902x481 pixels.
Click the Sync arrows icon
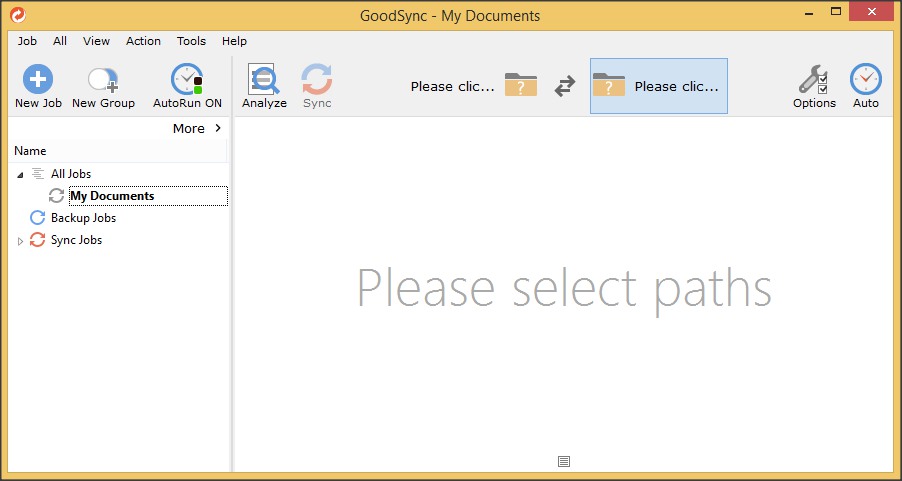click(x=317, y=79)
